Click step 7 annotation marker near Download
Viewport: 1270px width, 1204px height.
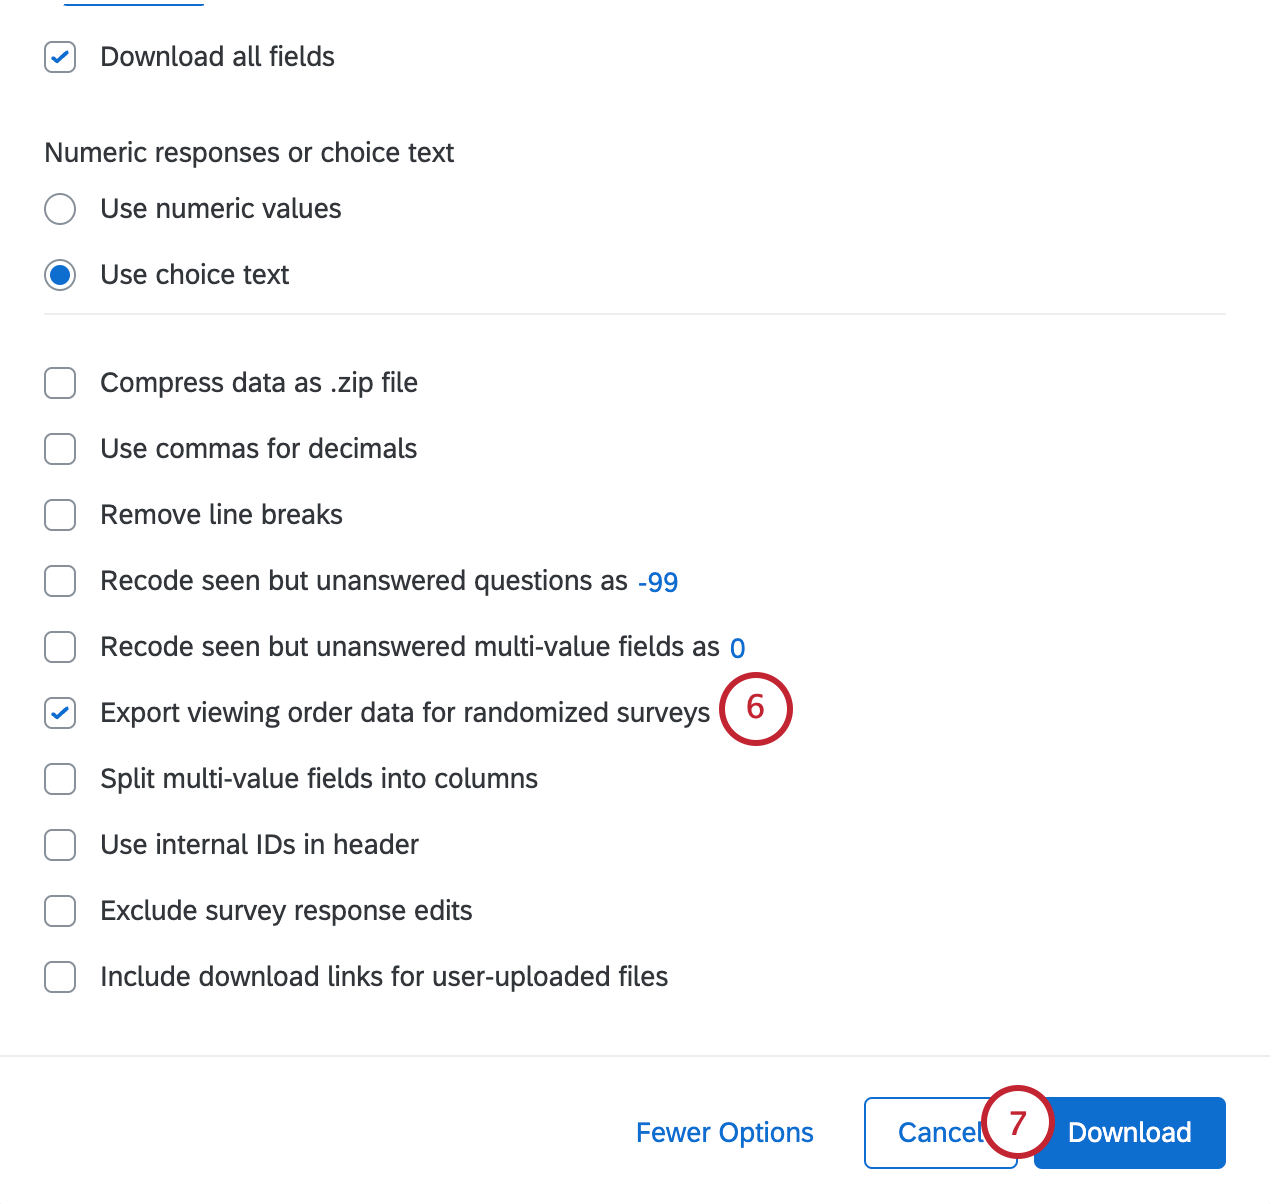pyautogui.click(x=1017, y=1124)
